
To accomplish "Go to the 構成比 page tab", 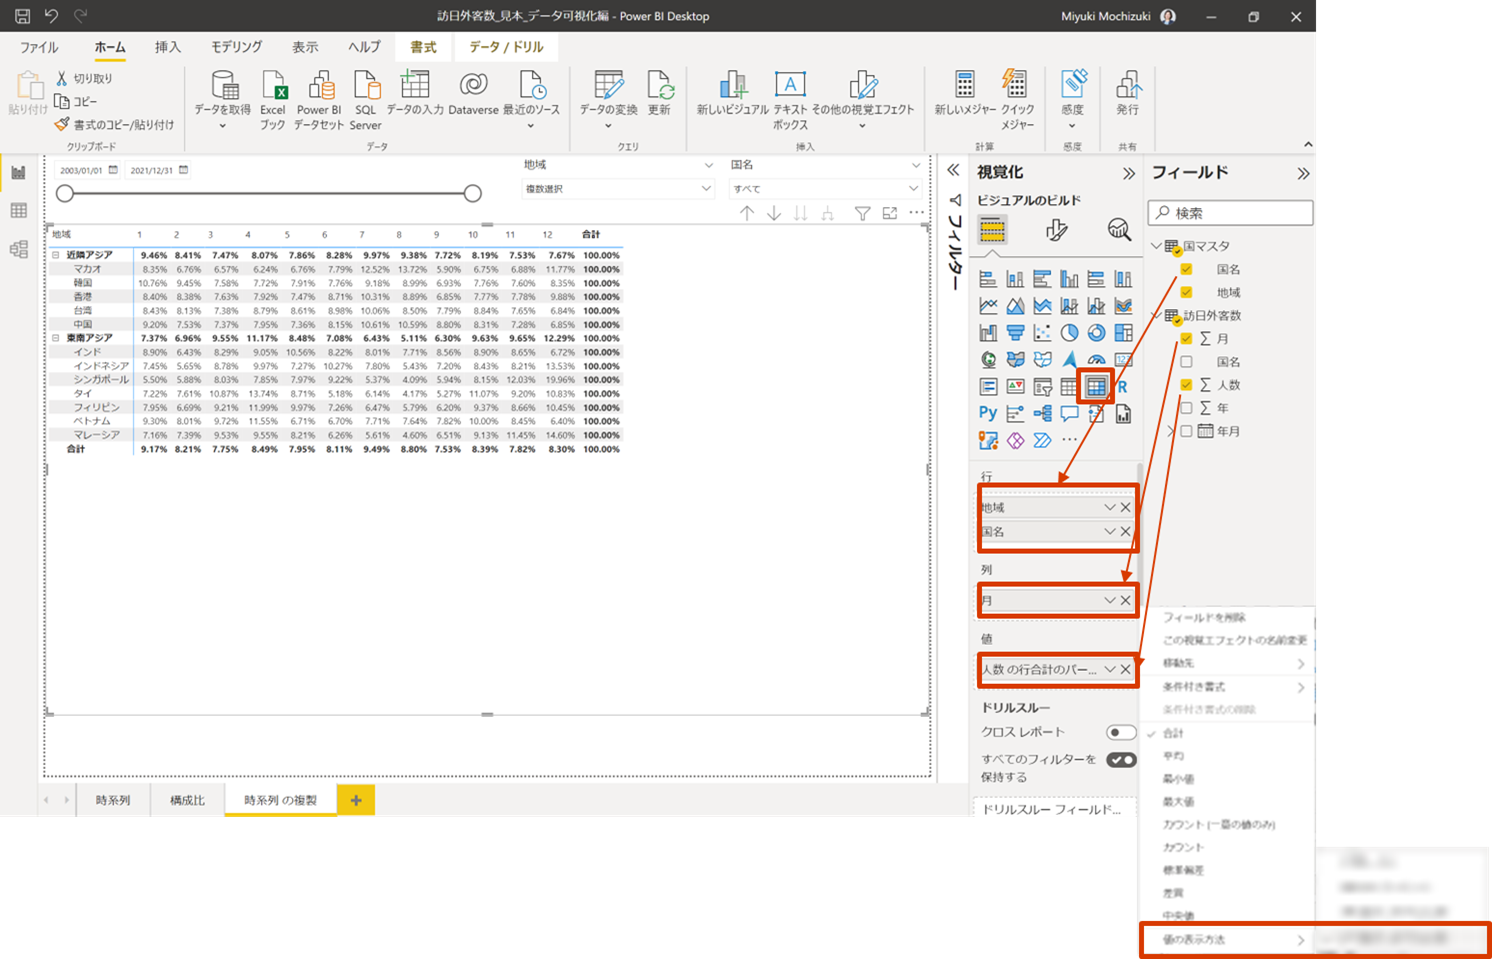I will point(187,800).
